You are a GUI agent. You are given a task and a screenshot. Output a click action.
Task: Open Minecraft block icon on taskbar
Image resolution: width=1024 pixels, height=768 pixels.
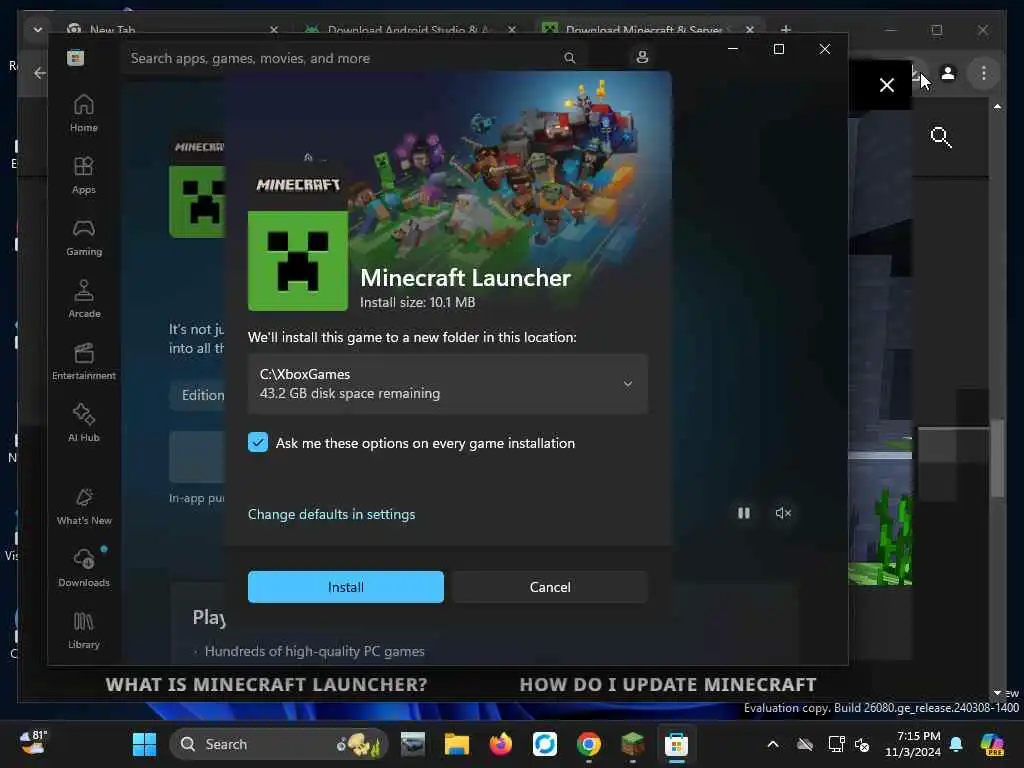tap(632, 744)
